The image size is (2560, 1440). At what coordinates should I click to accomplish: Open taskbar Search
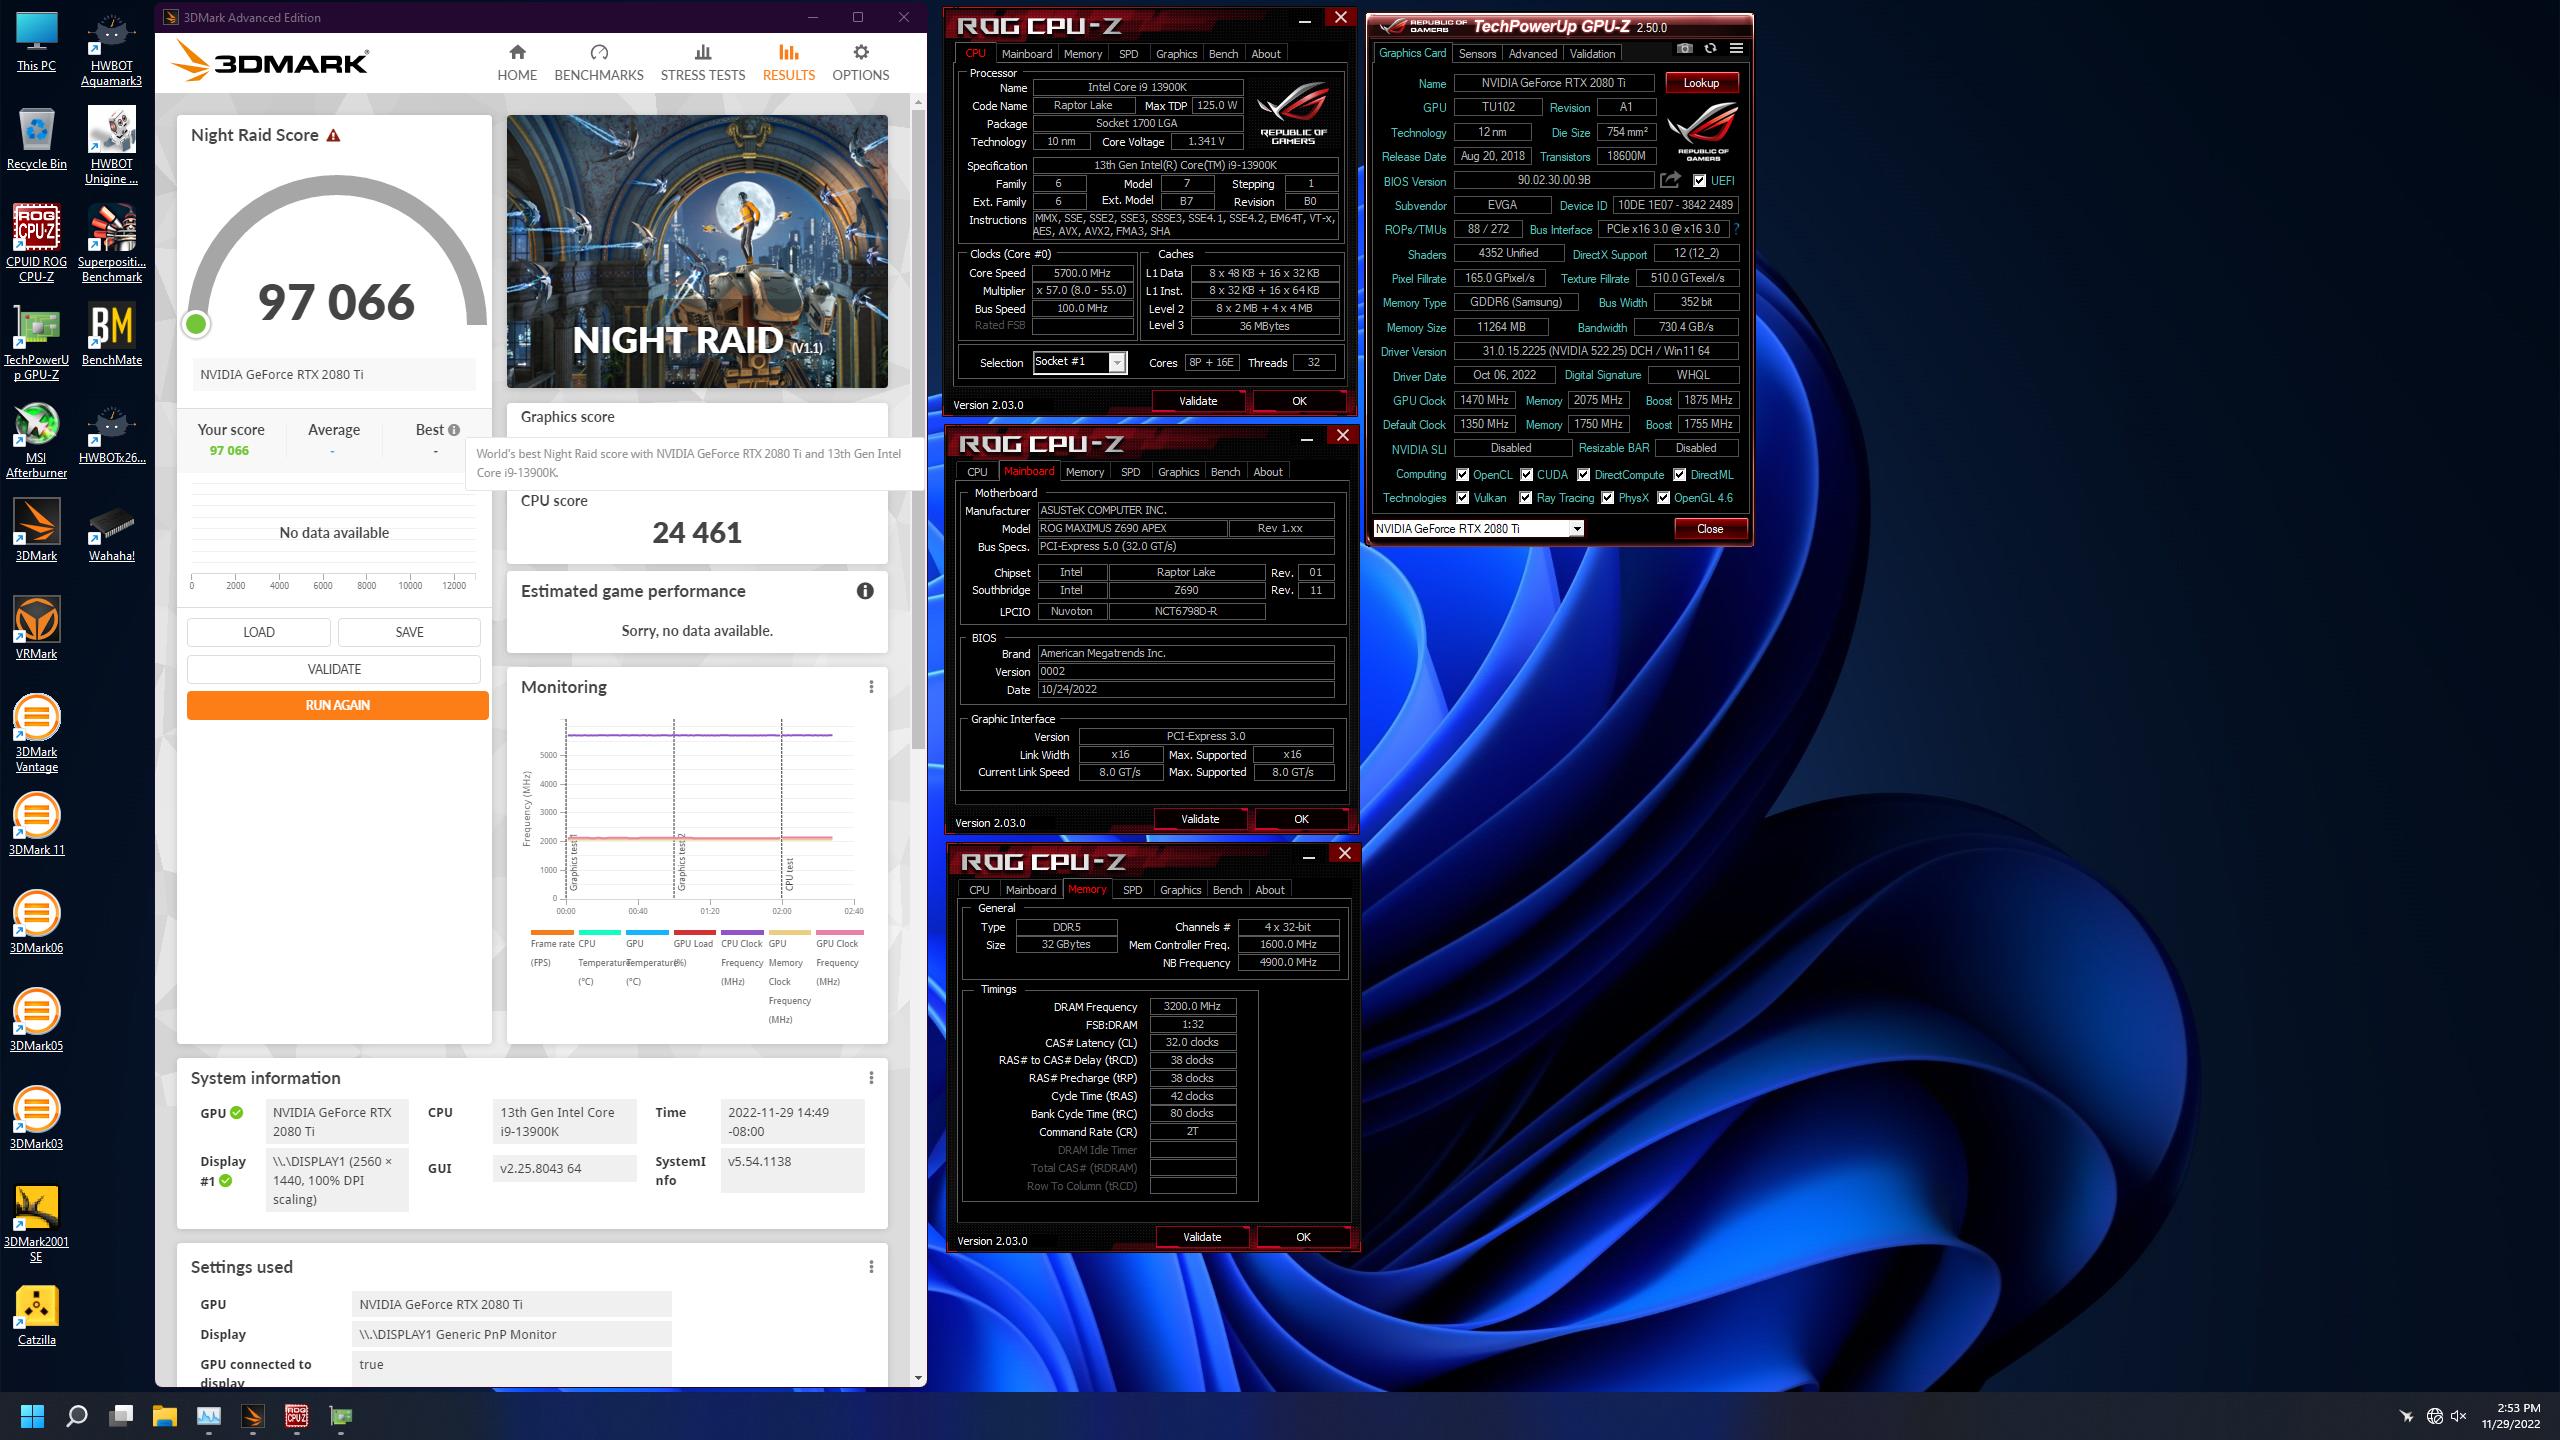pyautogui.click(x=76, y=1416)
